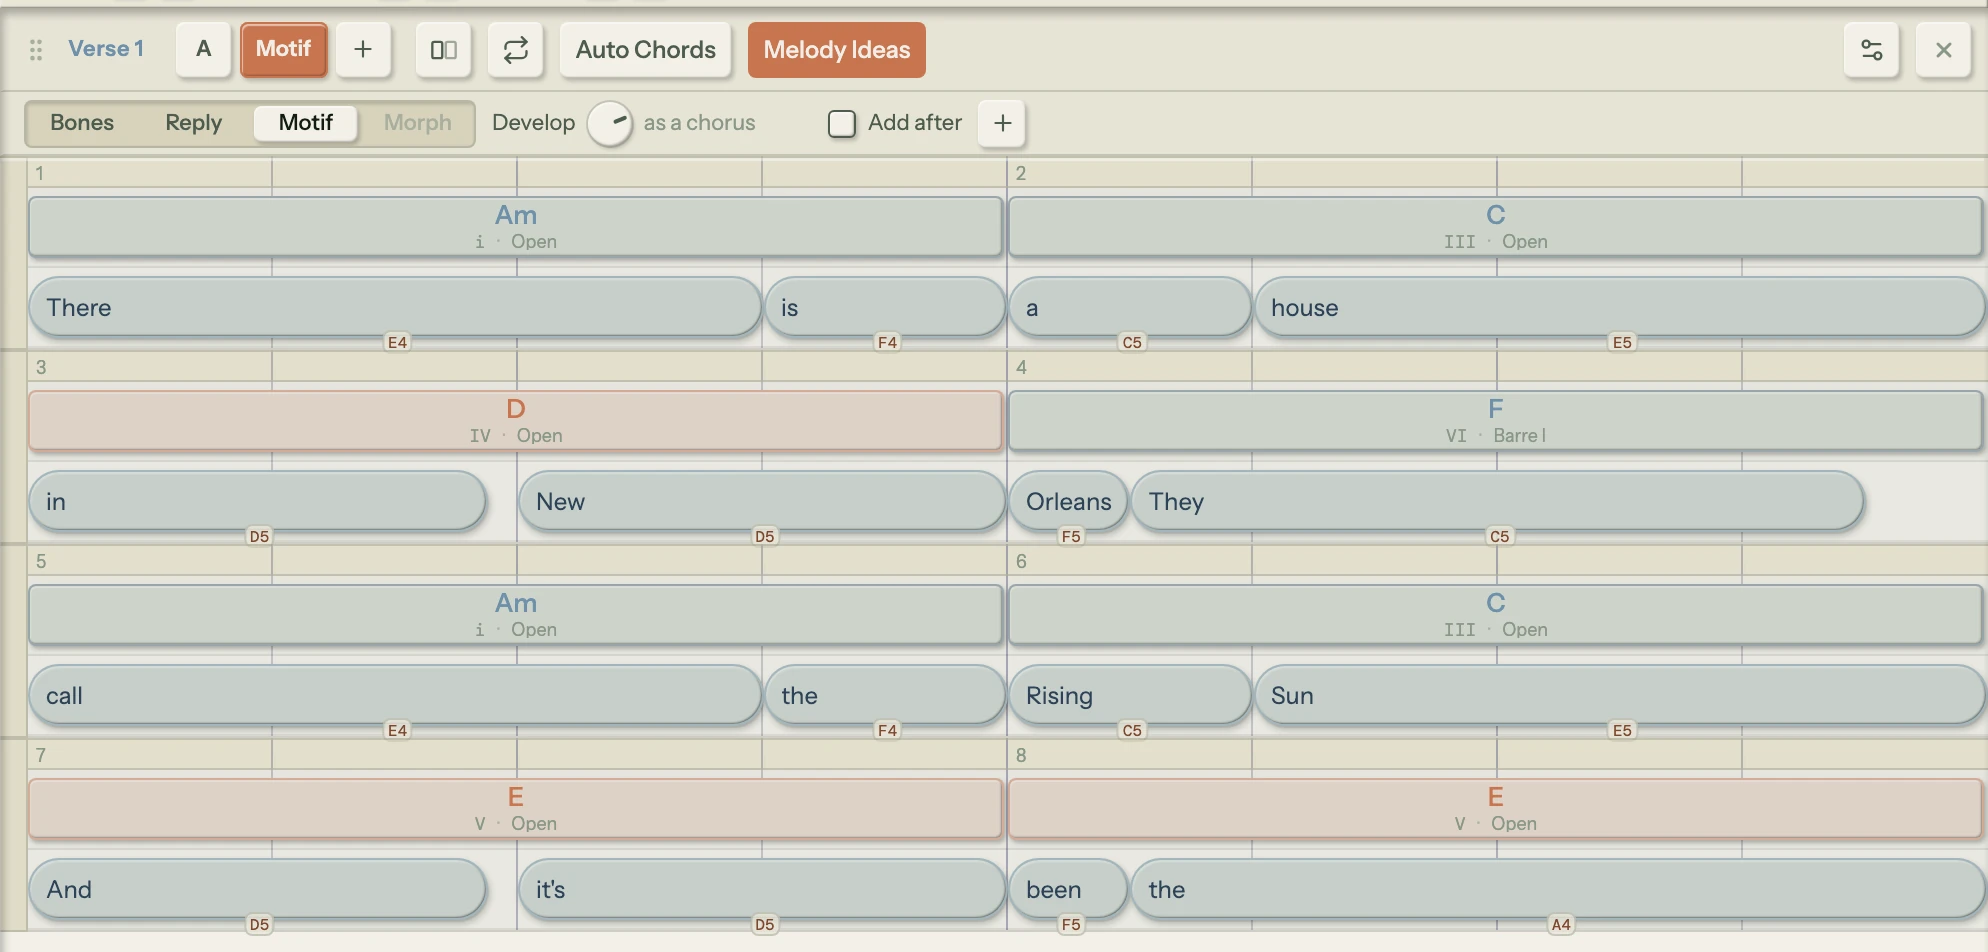
Task: Click the lyric note 'Rising'
Action: [x=1130, y=695]
